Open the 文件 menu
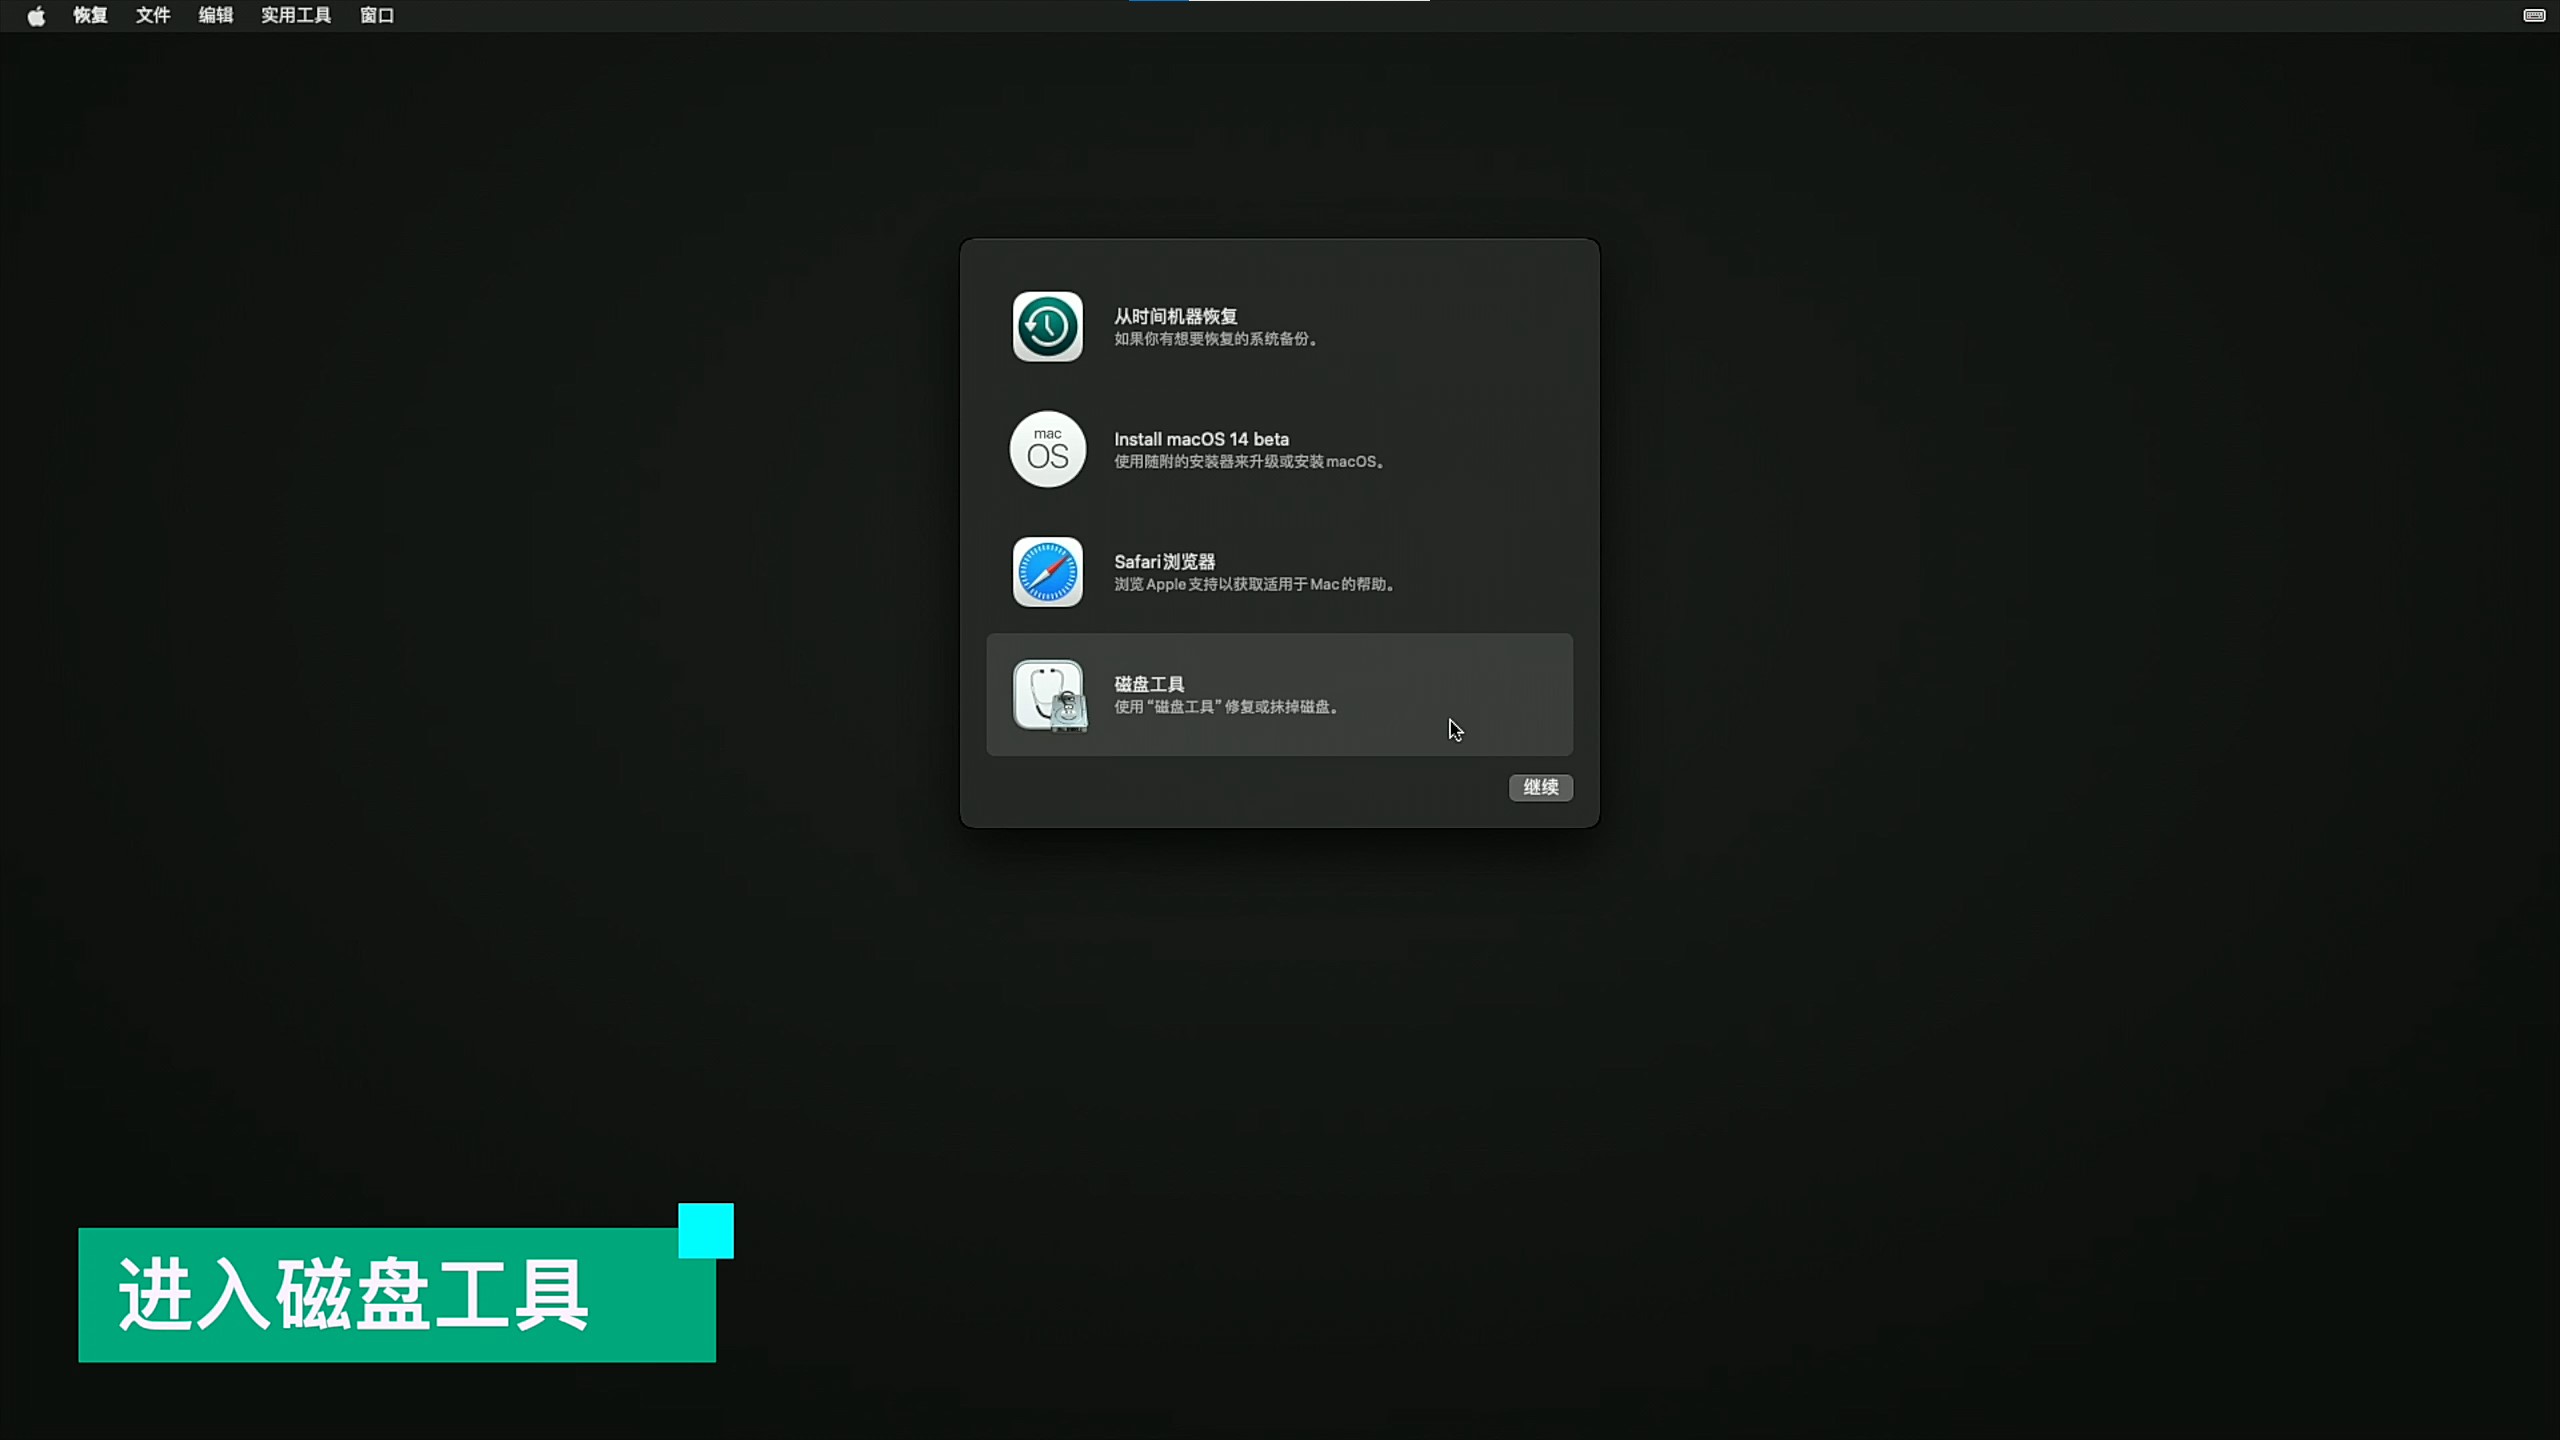The width and height of the screenshot is (2560, 1440). click(153, 15)
